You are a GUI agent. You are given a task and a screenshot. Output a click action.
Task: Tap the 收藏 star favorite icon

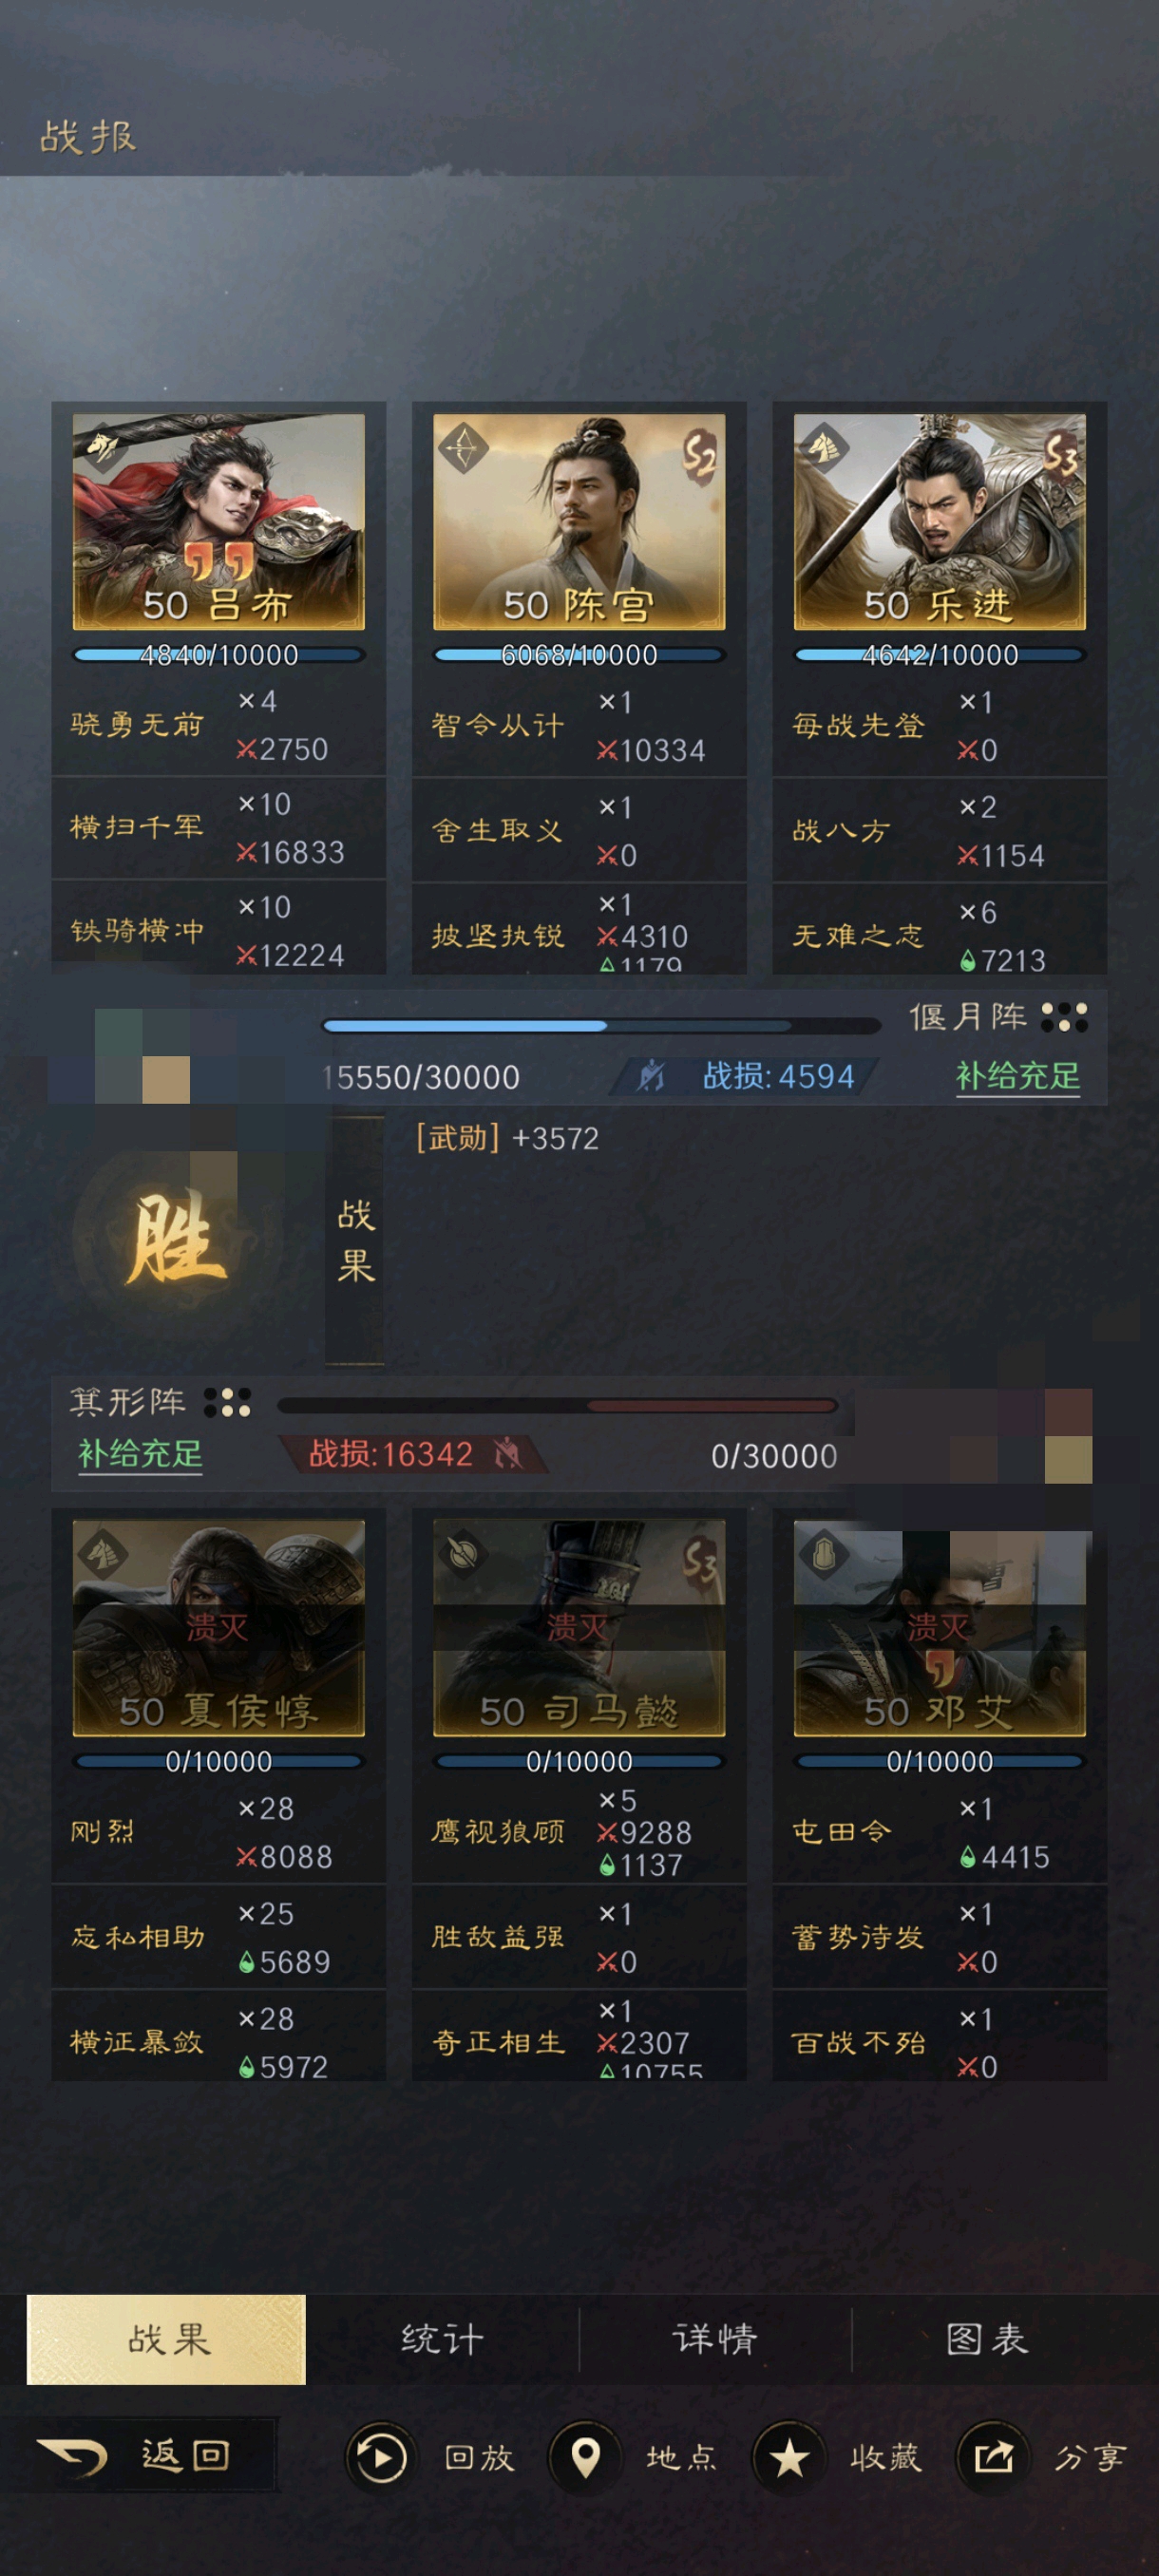(789, 2457)
